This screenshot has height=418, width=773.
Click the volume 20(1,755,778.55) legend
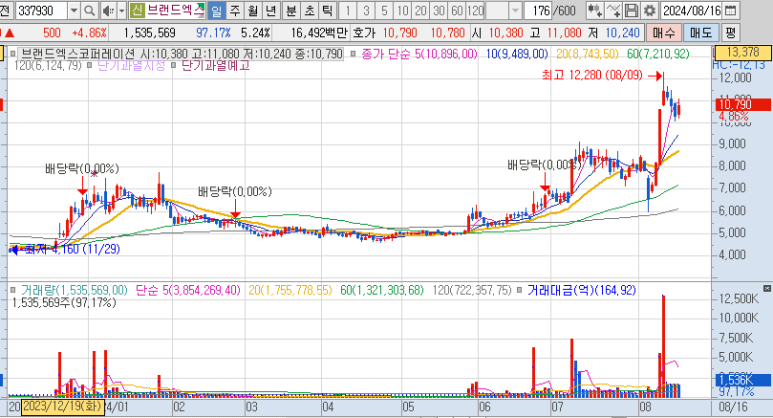tap(290, 290)
